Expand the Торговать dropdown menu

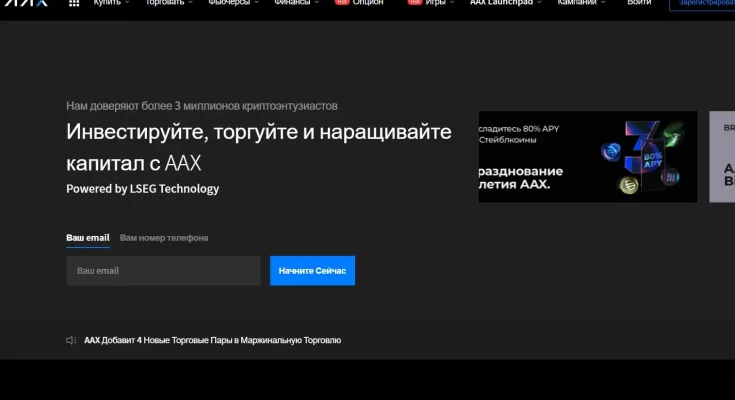pyautogui.click(x=169, y=3)
